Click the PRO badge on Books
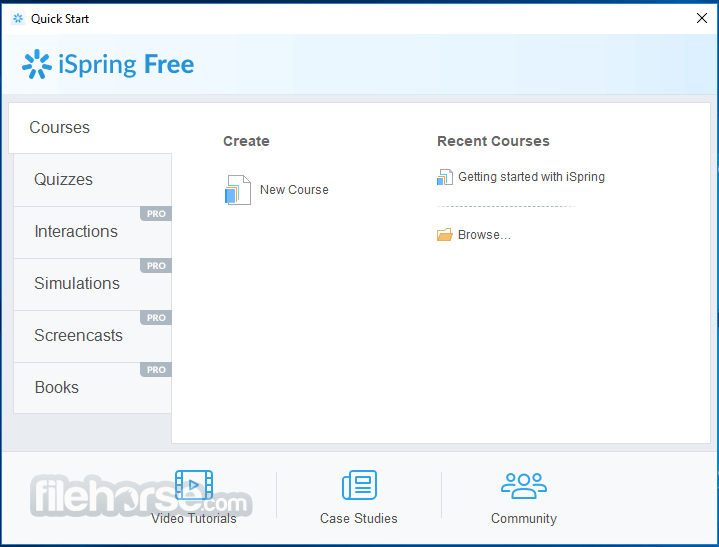 click(156, 370)
